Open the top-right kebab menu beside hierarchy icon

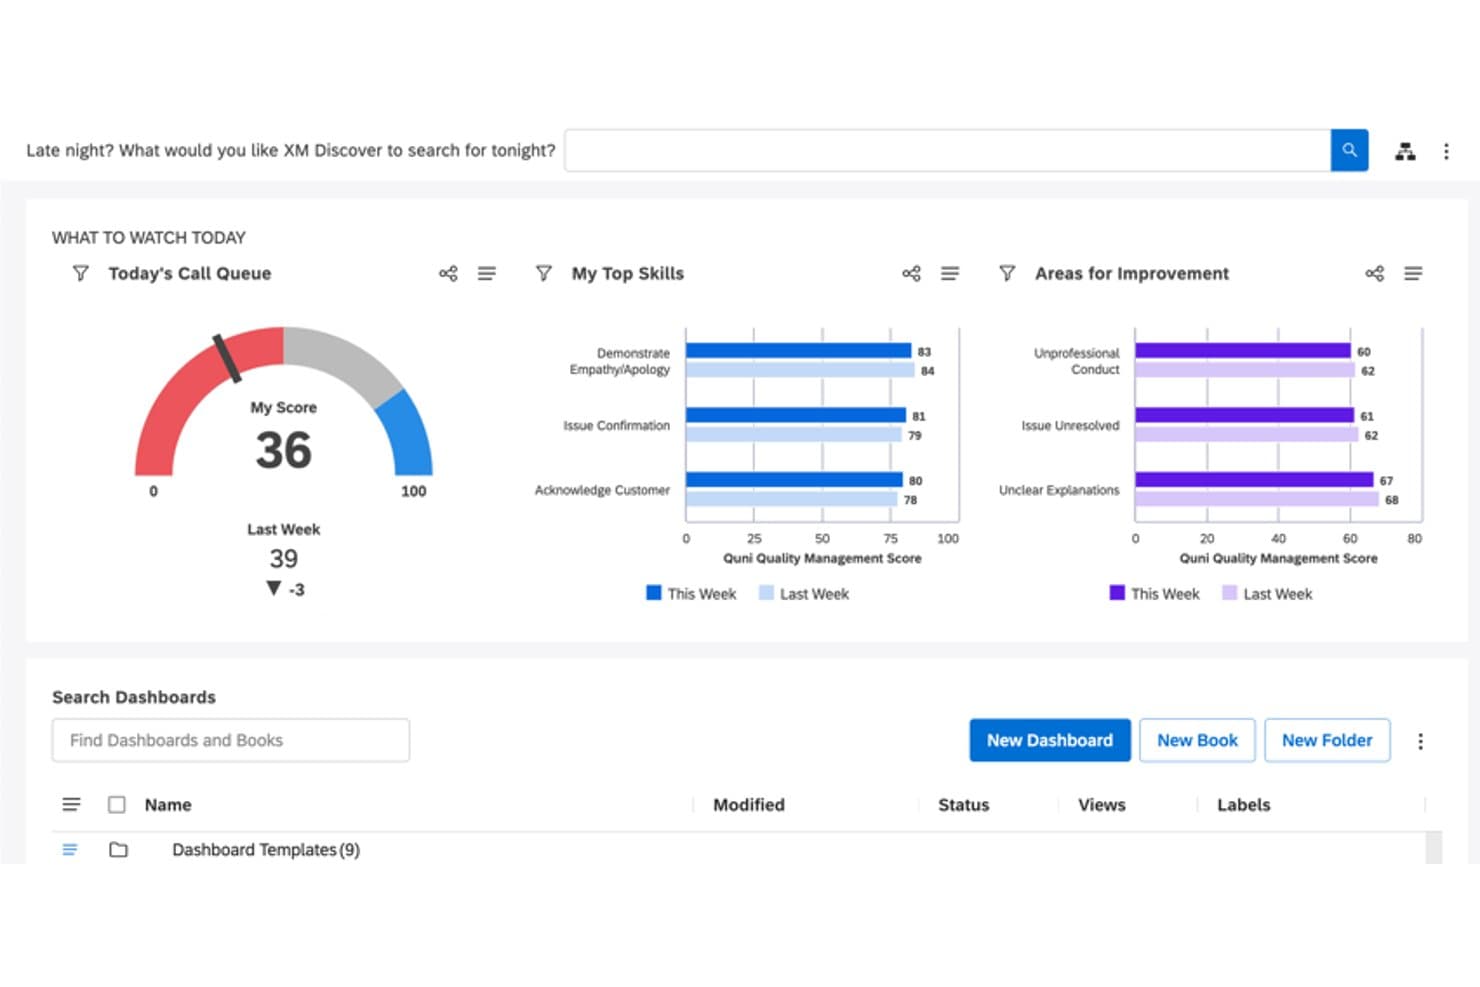coord(1446,151)
